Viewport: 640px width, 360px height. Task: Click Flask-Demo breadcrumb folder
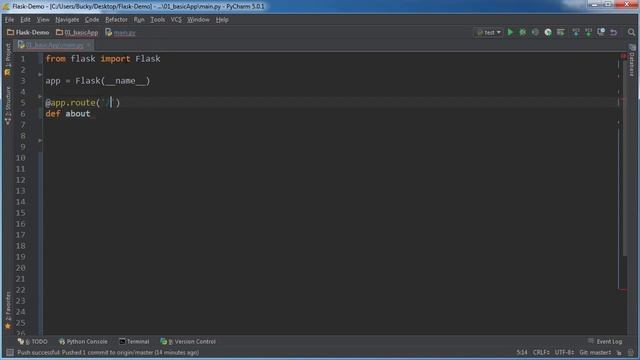coord(28,32)
